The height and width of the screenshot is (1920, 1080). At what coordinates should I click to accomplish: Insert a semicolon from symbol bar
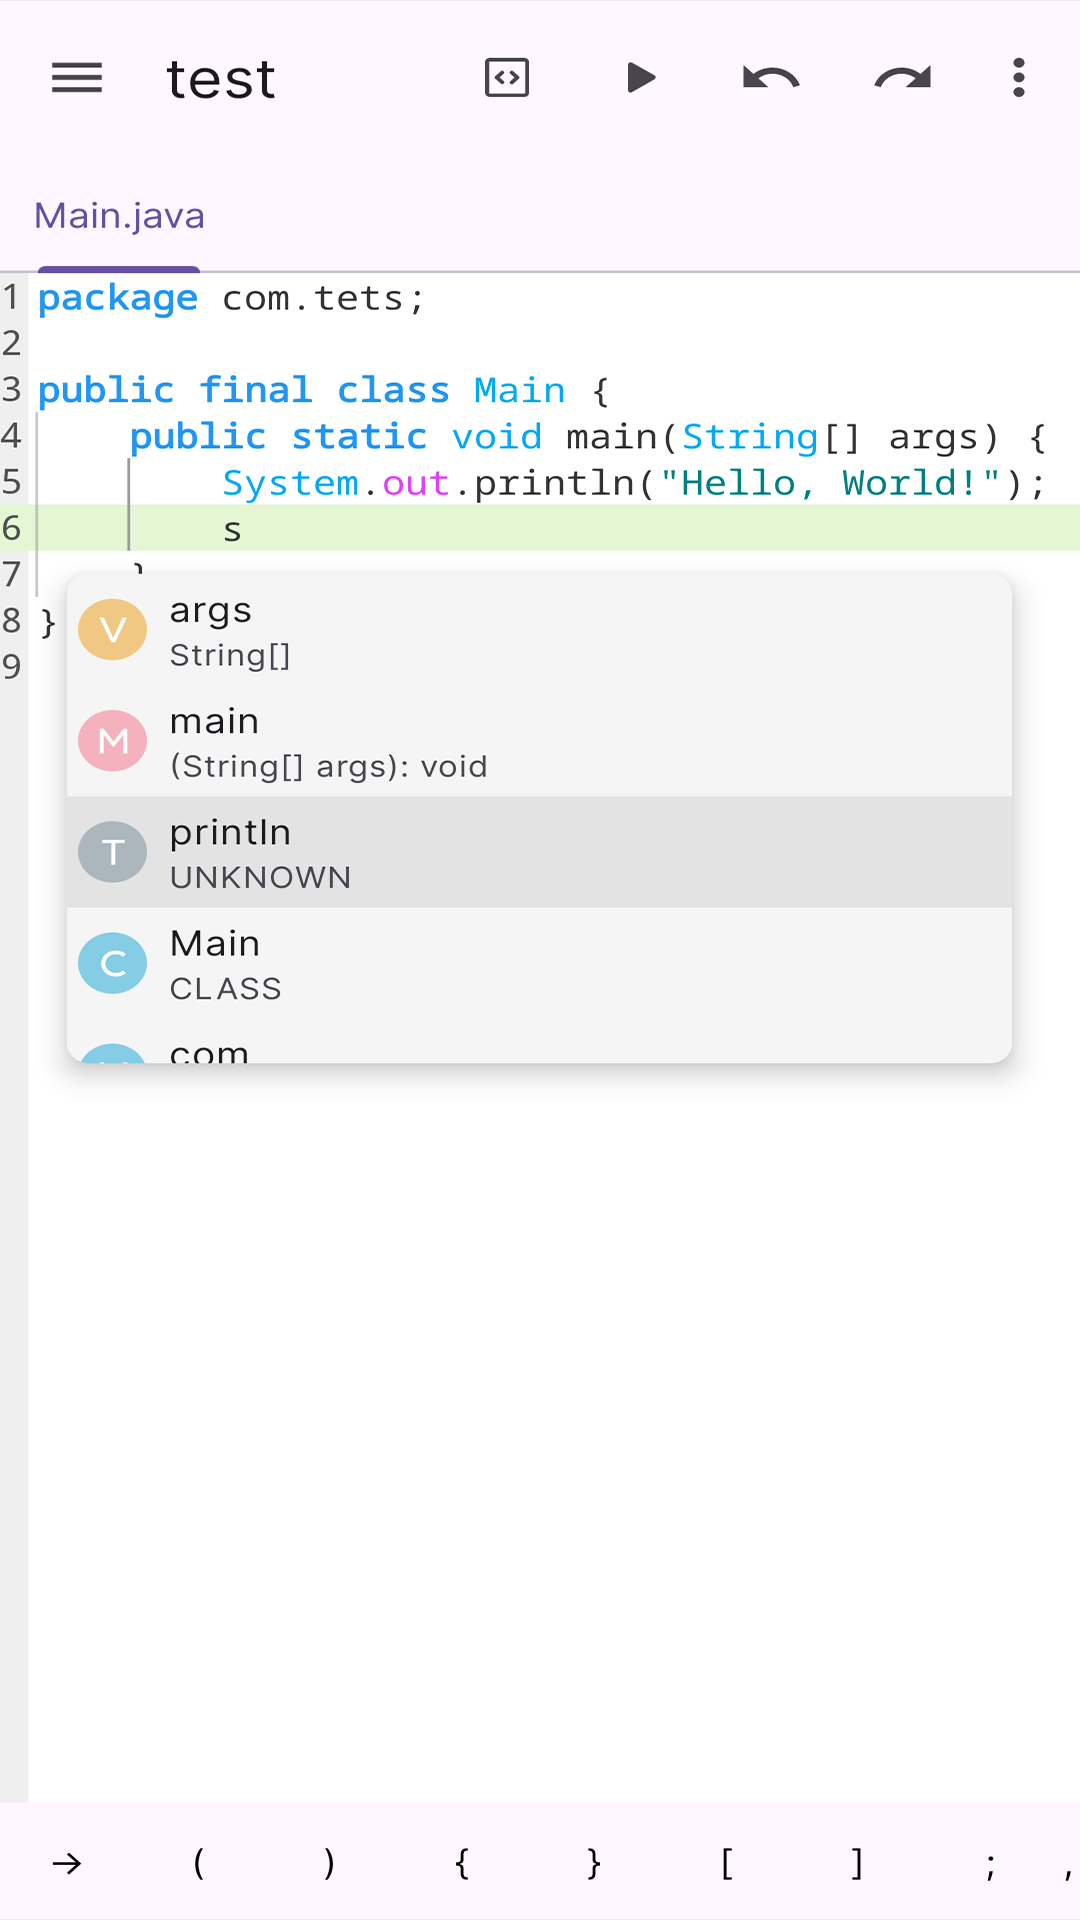[989, 1863]
